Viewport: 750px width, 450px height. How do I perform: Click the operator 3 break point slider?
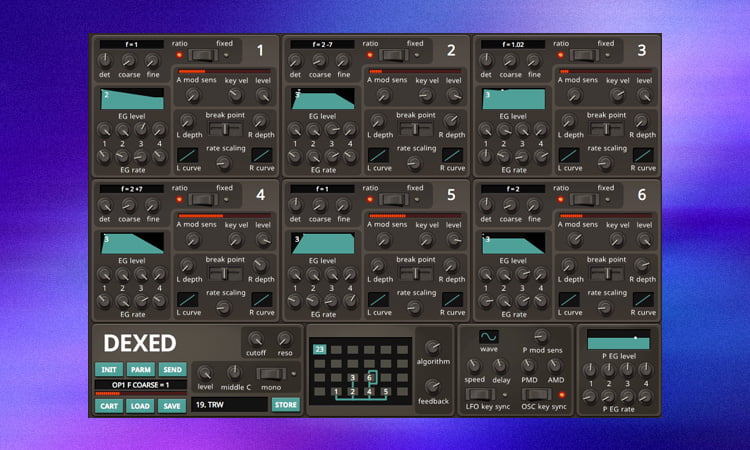coord(605,129)
